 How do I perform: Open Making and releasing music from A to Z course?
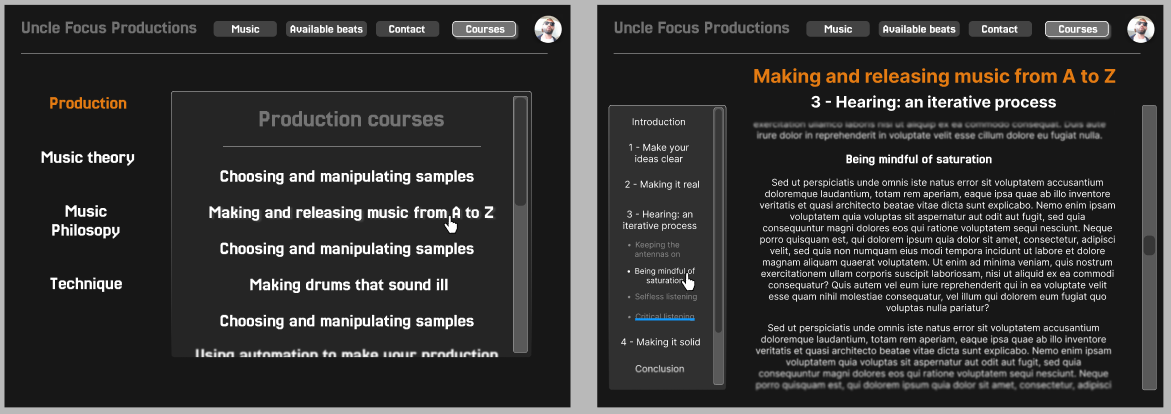[x=351, y=212]
